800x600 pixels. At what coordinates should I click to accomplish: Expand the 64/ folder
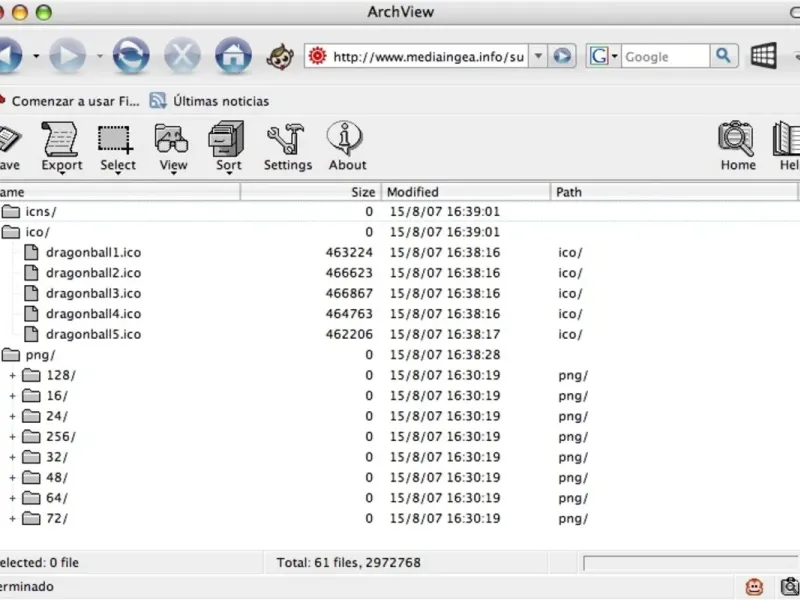point(12,498)
